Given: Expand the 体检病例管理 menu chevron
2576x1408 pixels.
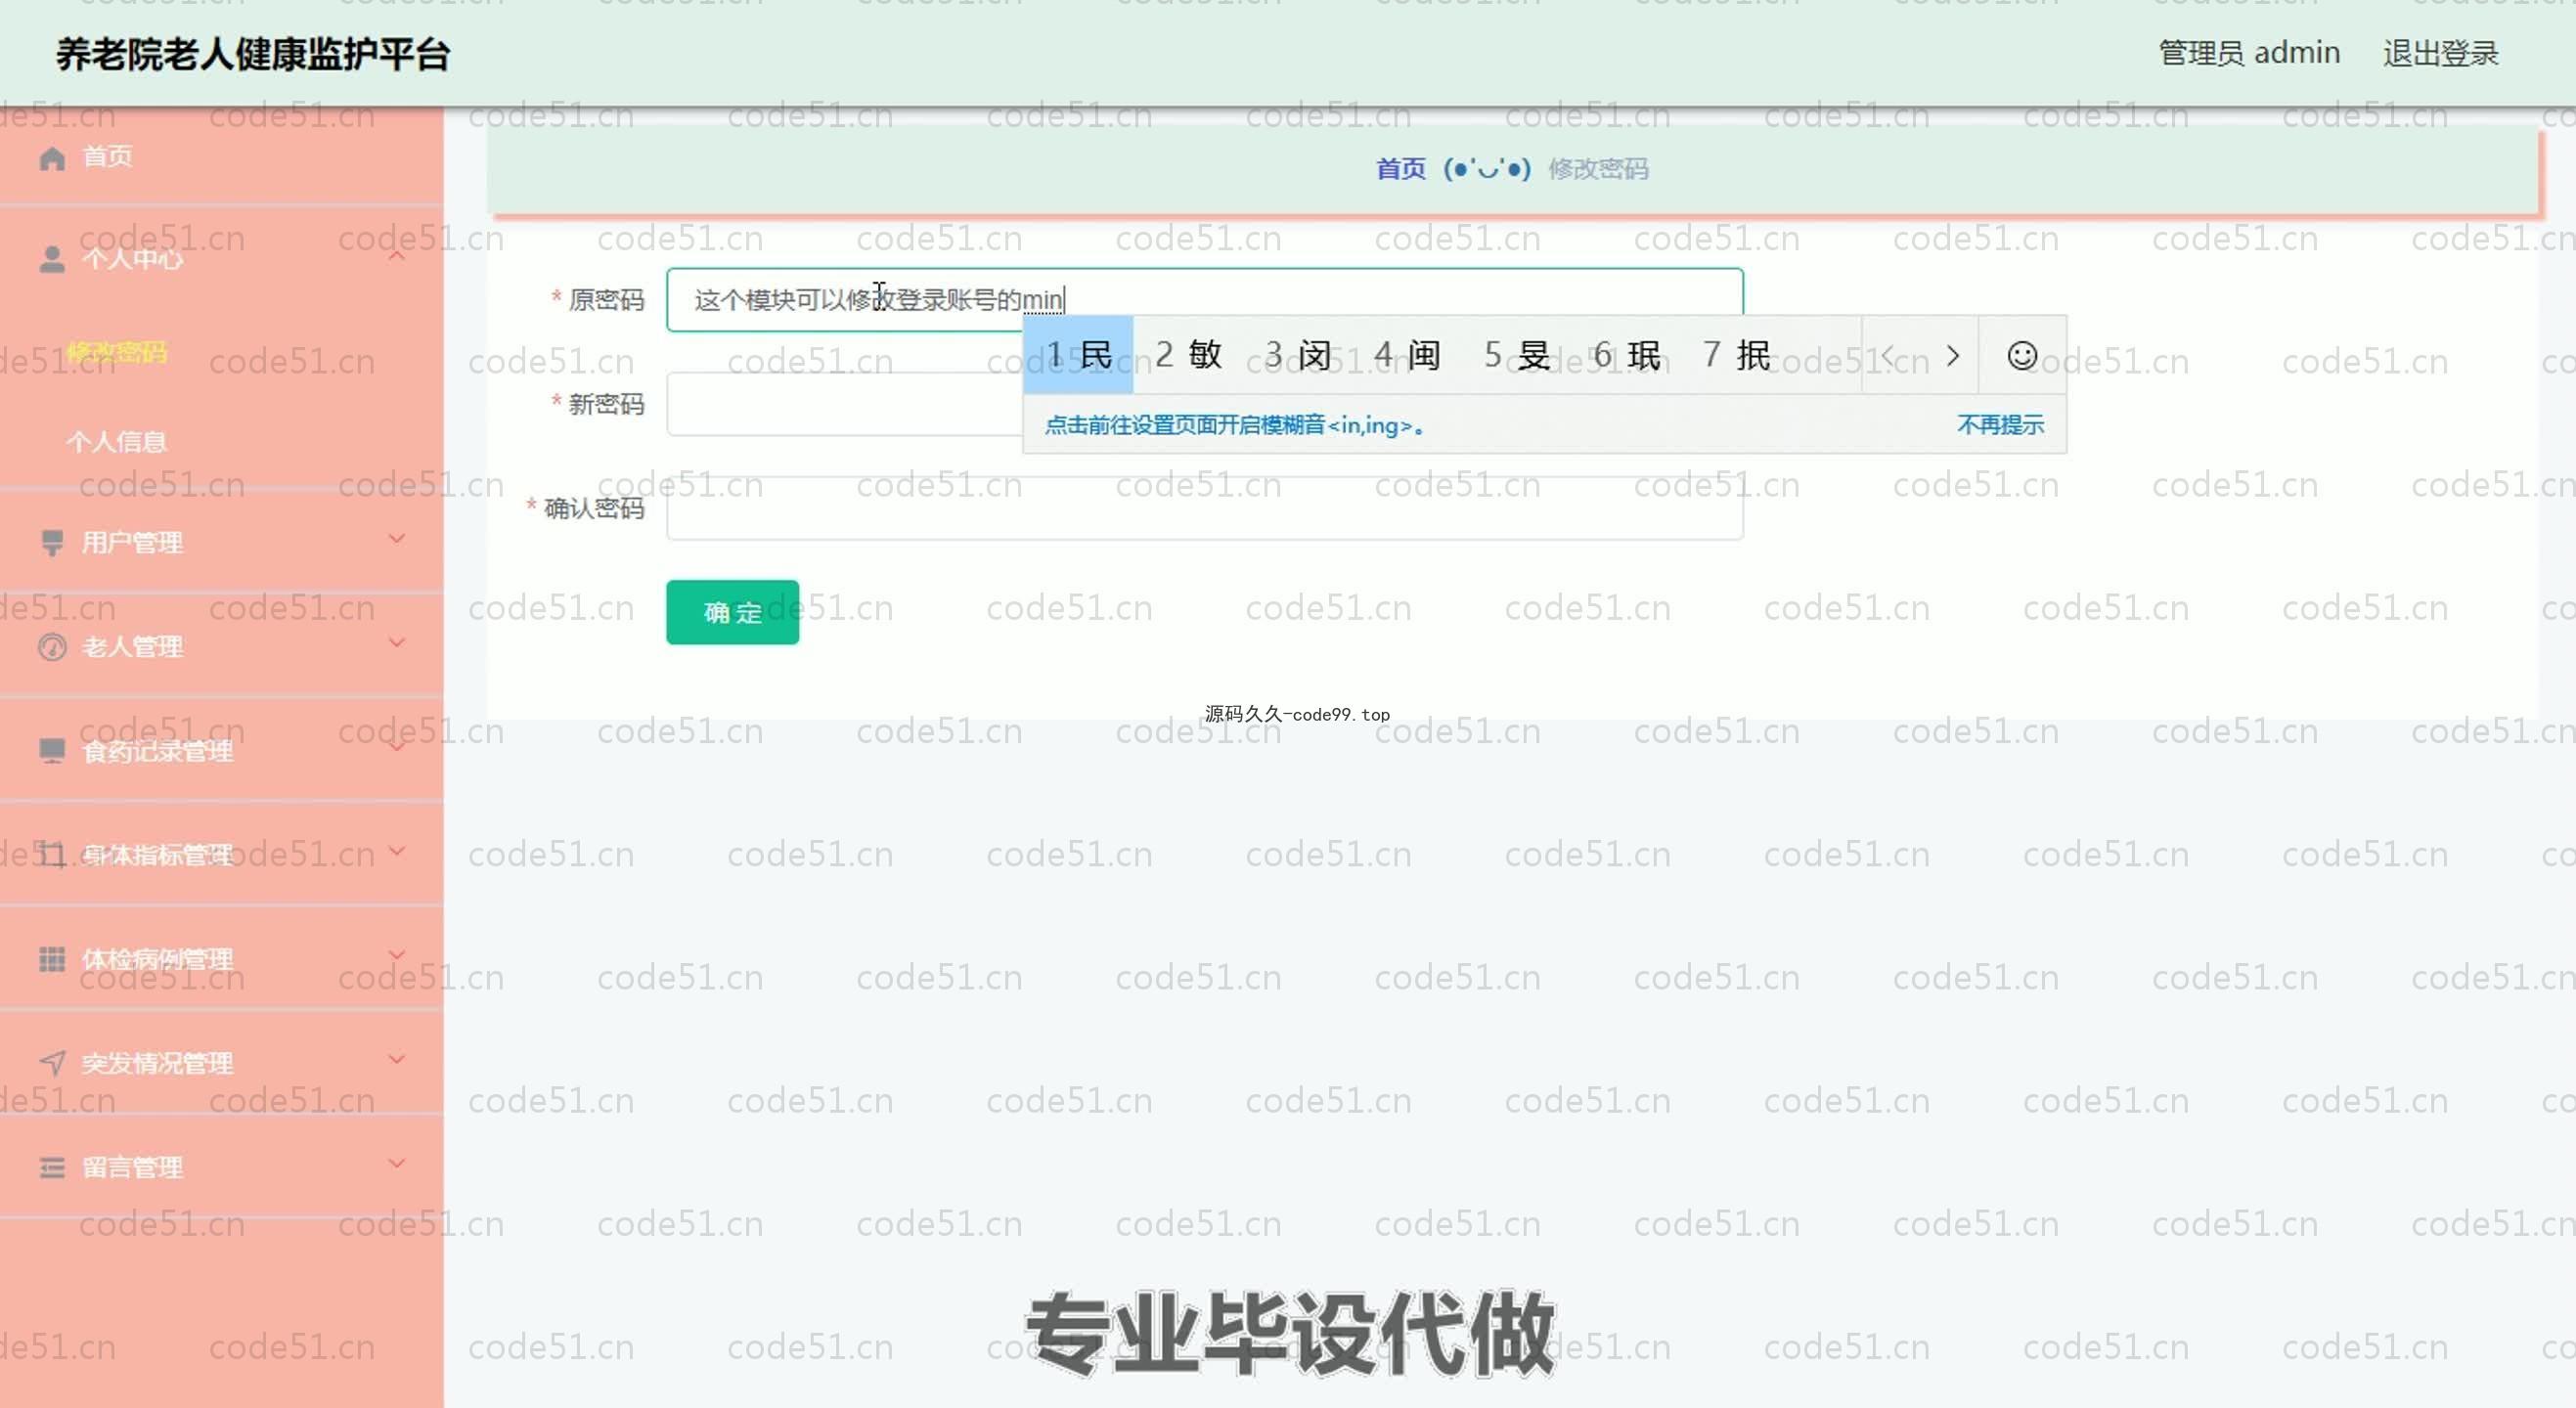Looking at the screenshot, I should (x=397, y=955).
